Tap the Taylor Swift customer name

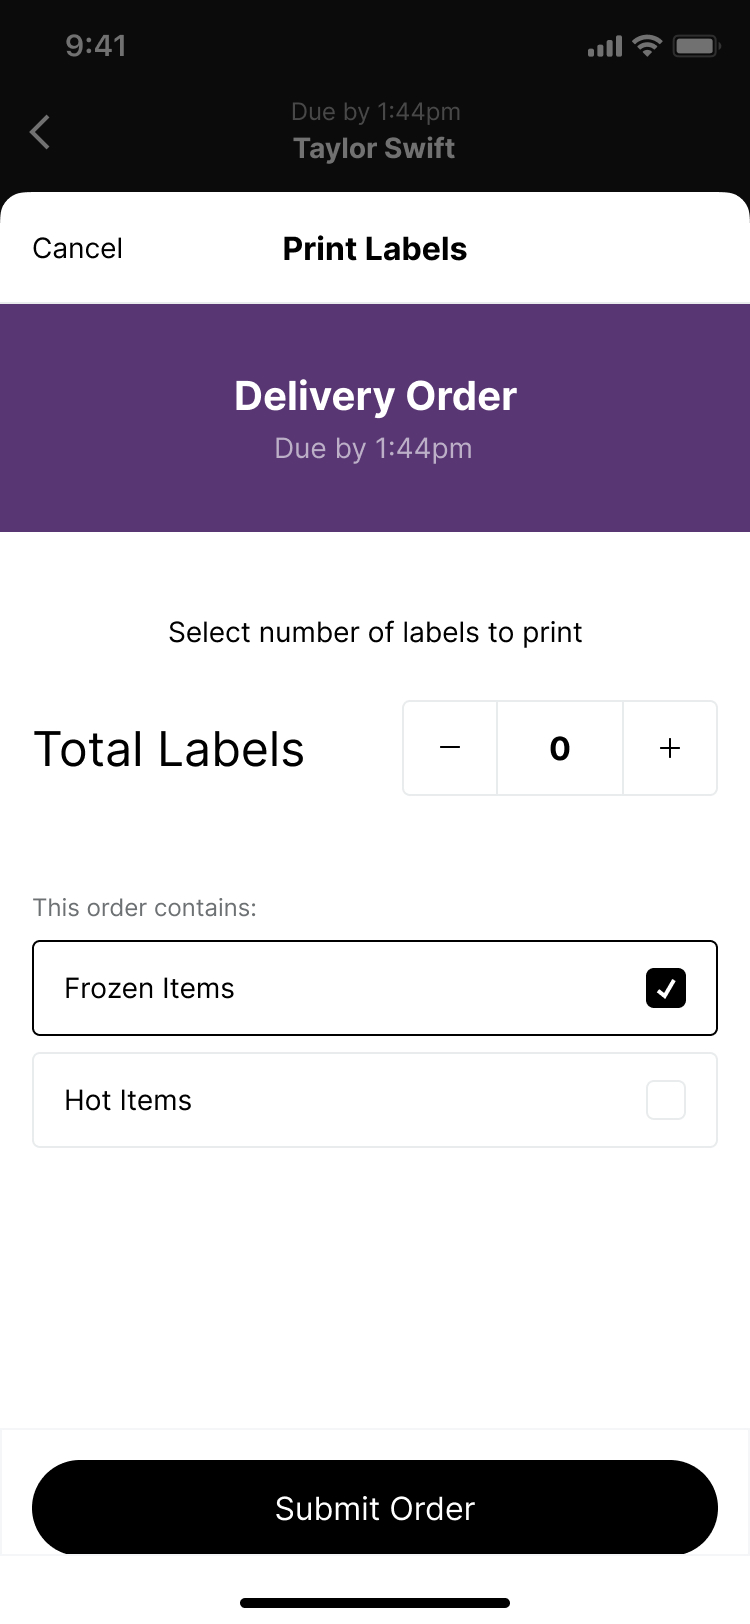point(374,148)
